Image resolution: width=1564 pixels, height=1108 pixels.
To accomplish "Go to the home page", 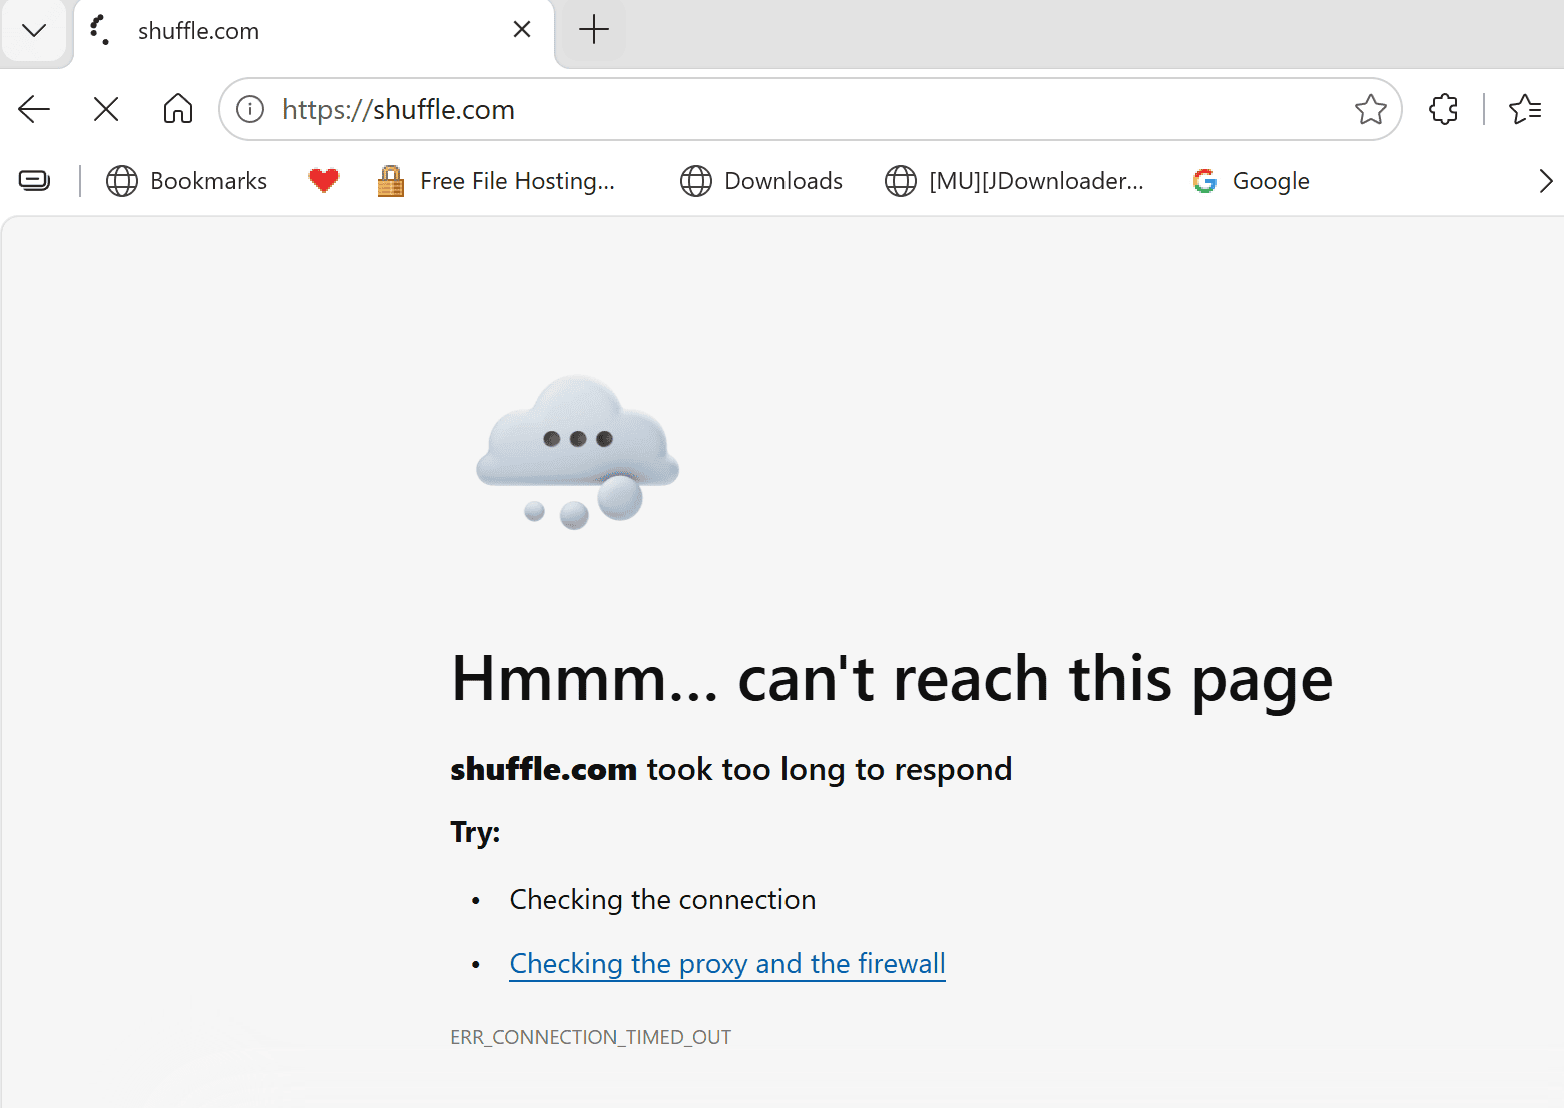I will coord(178,109).
